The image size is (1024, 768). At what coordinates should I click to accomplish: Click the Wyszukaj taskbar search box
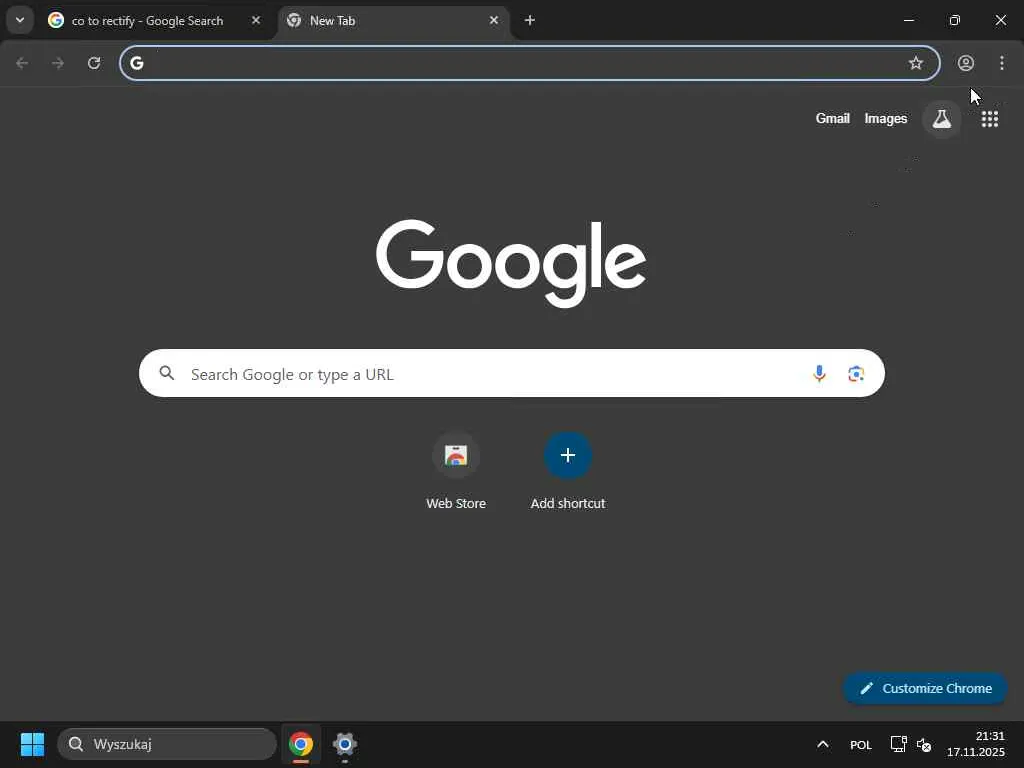pyautogui.click(x=167, y=744)
